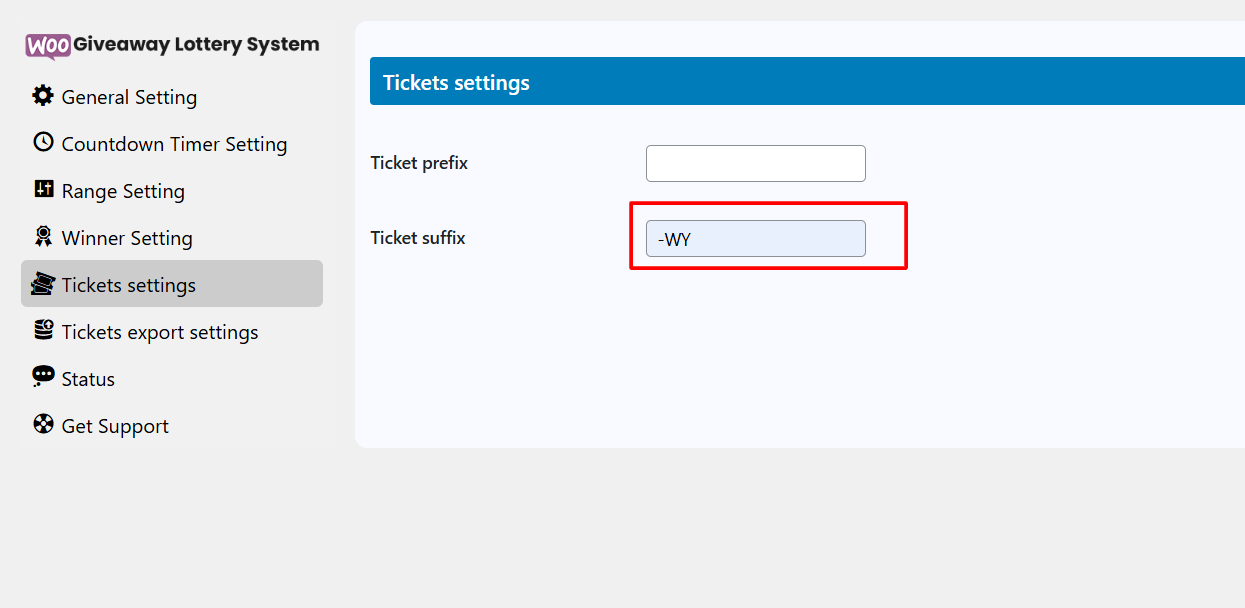Open the General Setting menu item
1245x608 pixels.
129,97
